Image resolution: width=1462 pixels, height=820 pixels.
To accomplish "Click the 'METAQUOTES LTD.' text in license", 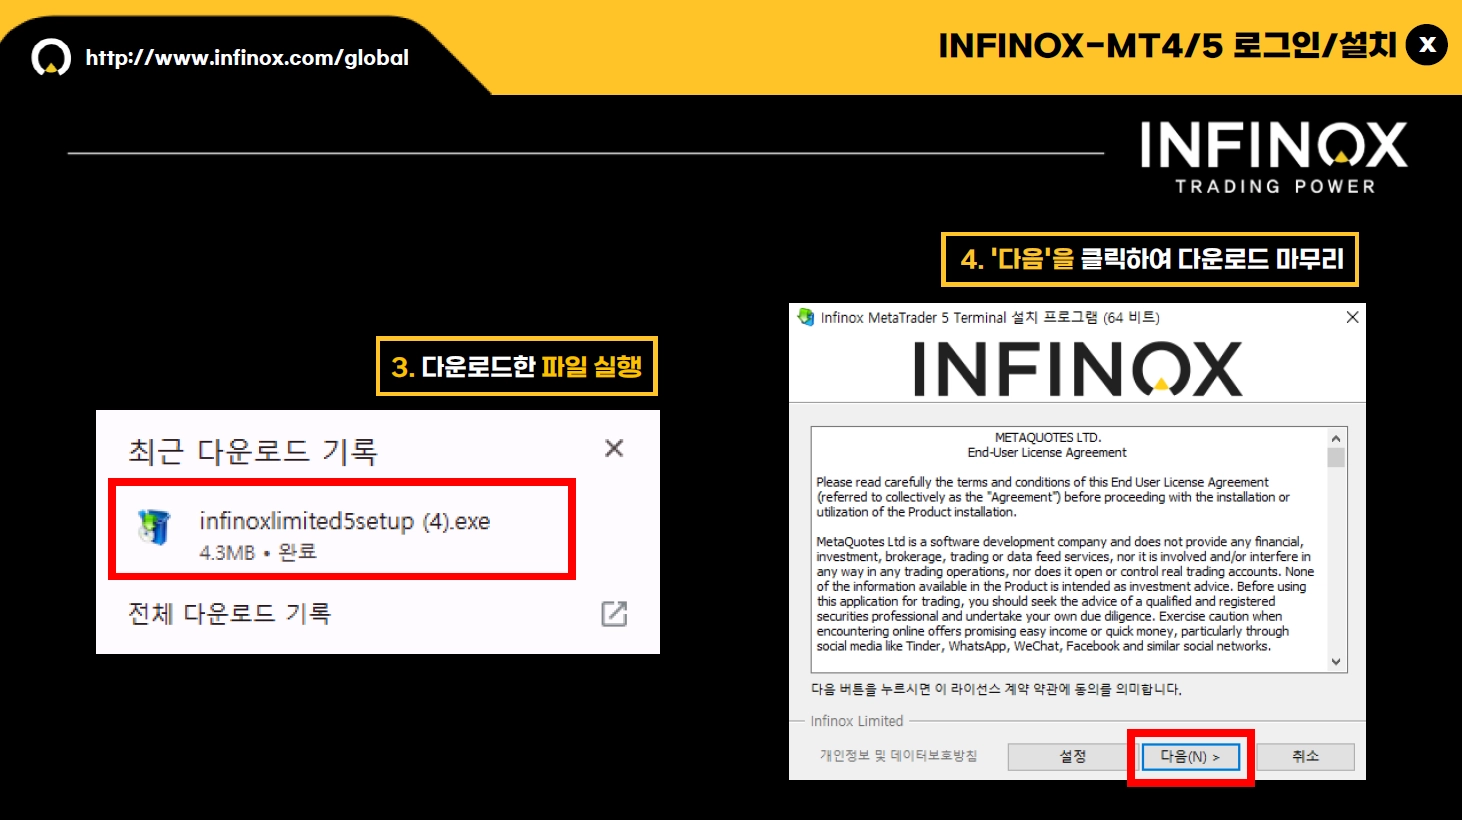I will (1047, 438).
